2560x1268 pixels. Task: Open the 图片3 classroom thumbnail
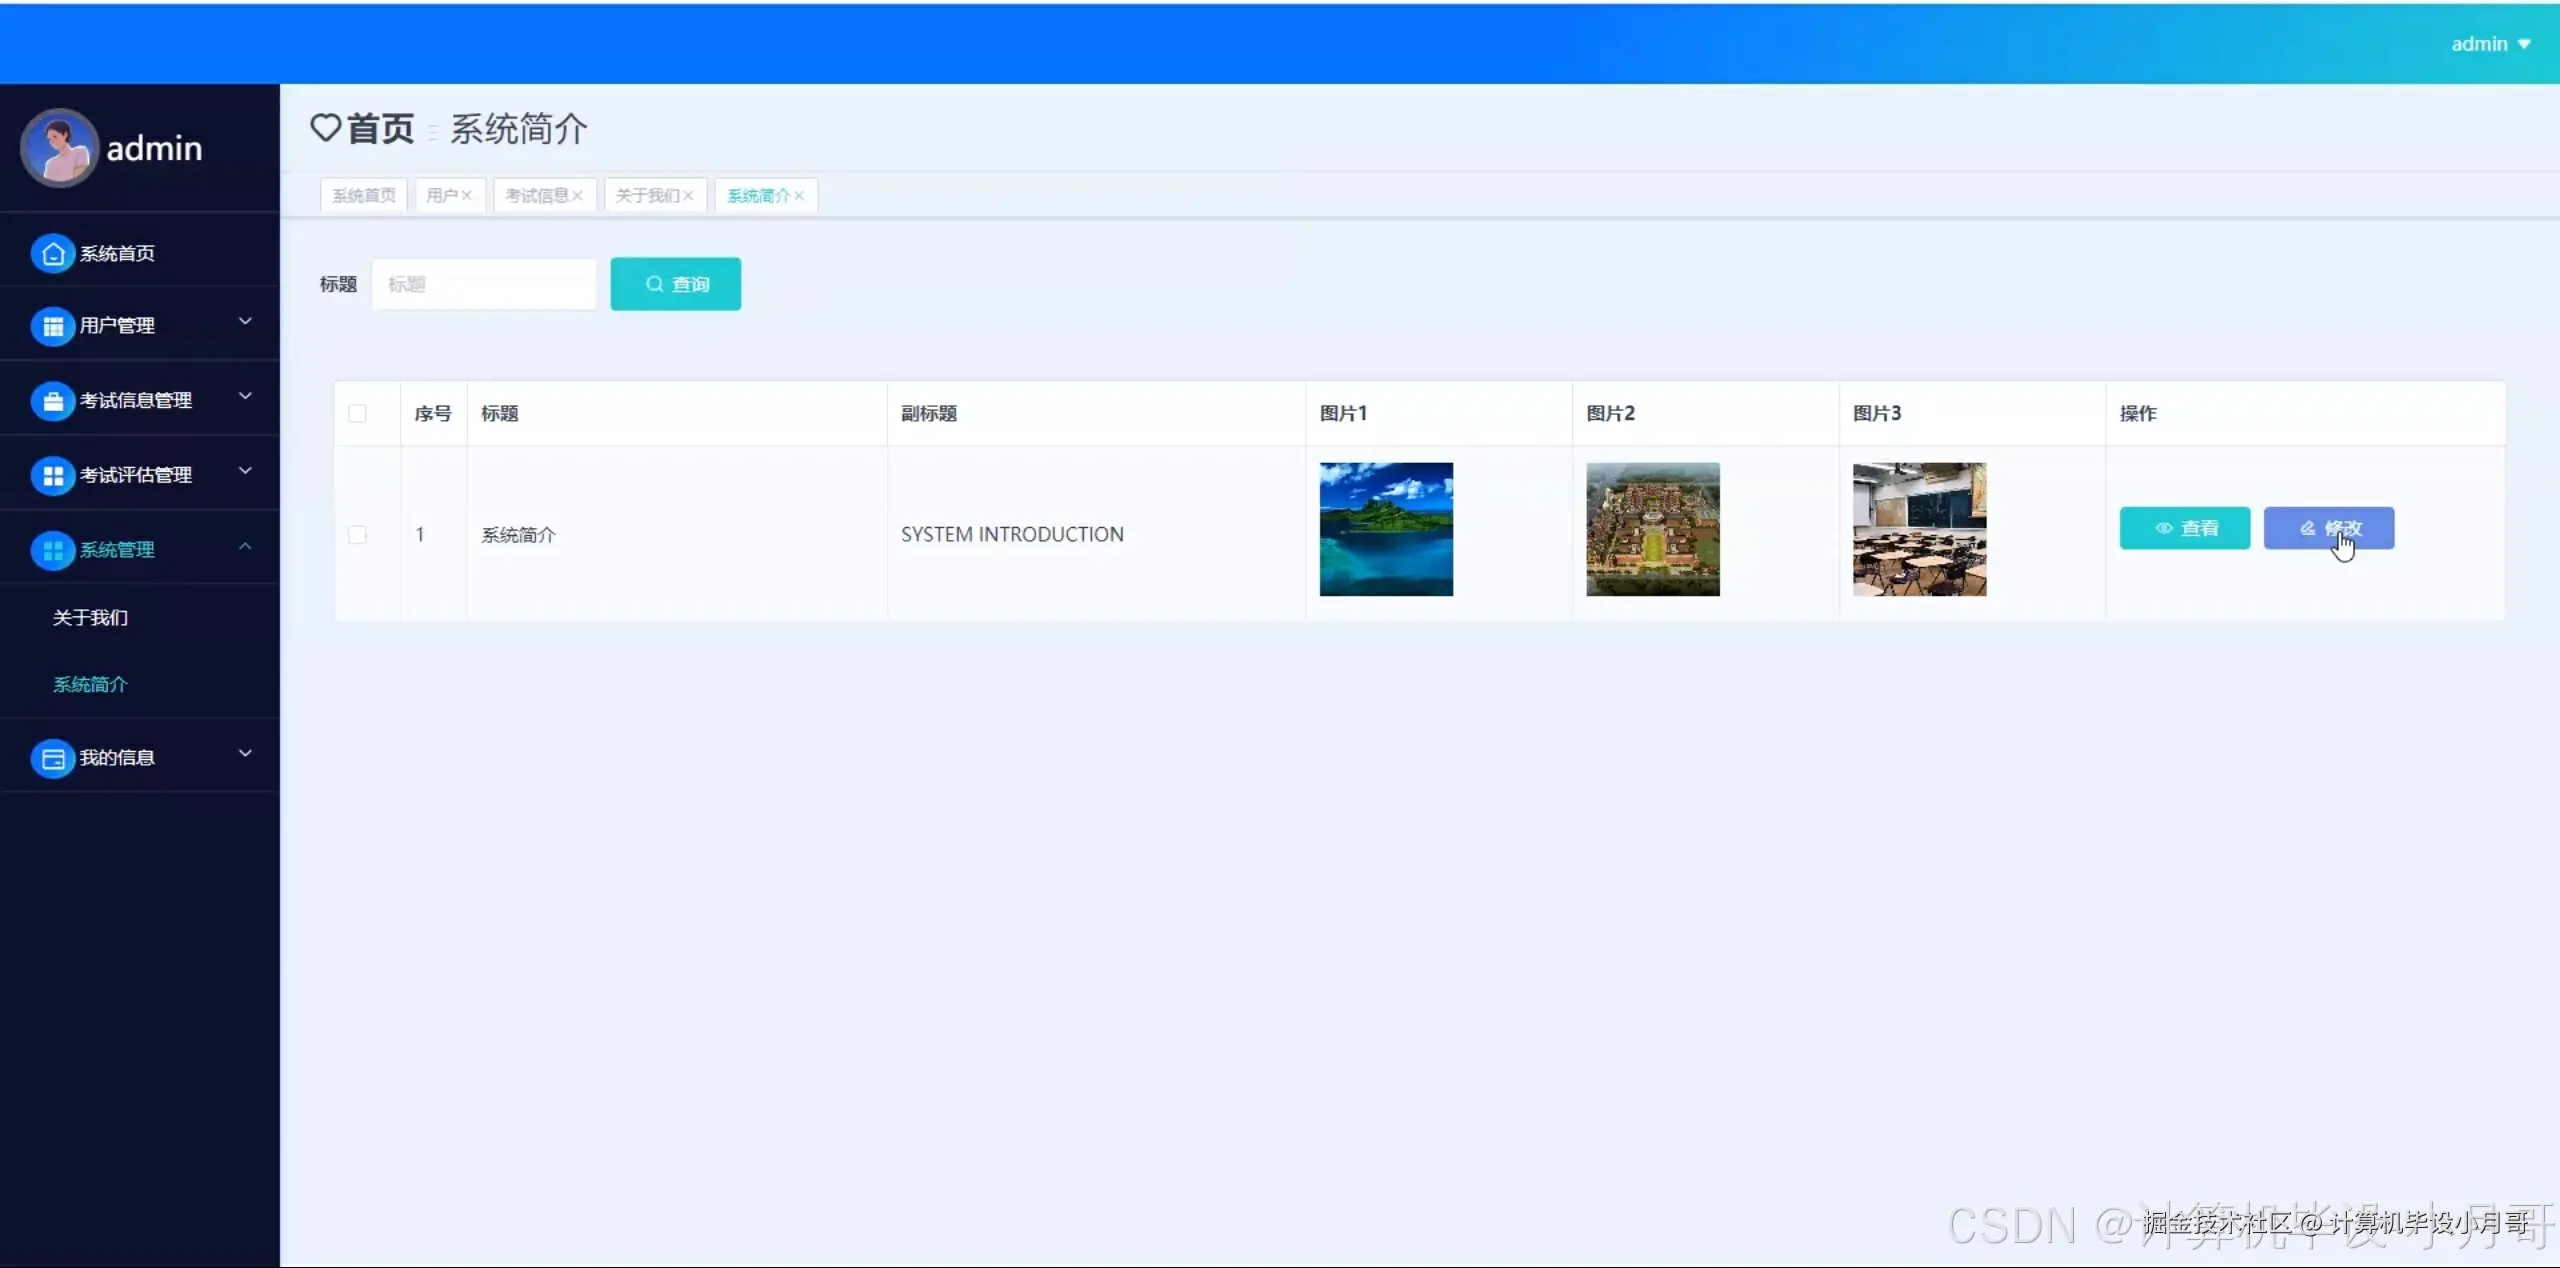[x=1918, y=529]
